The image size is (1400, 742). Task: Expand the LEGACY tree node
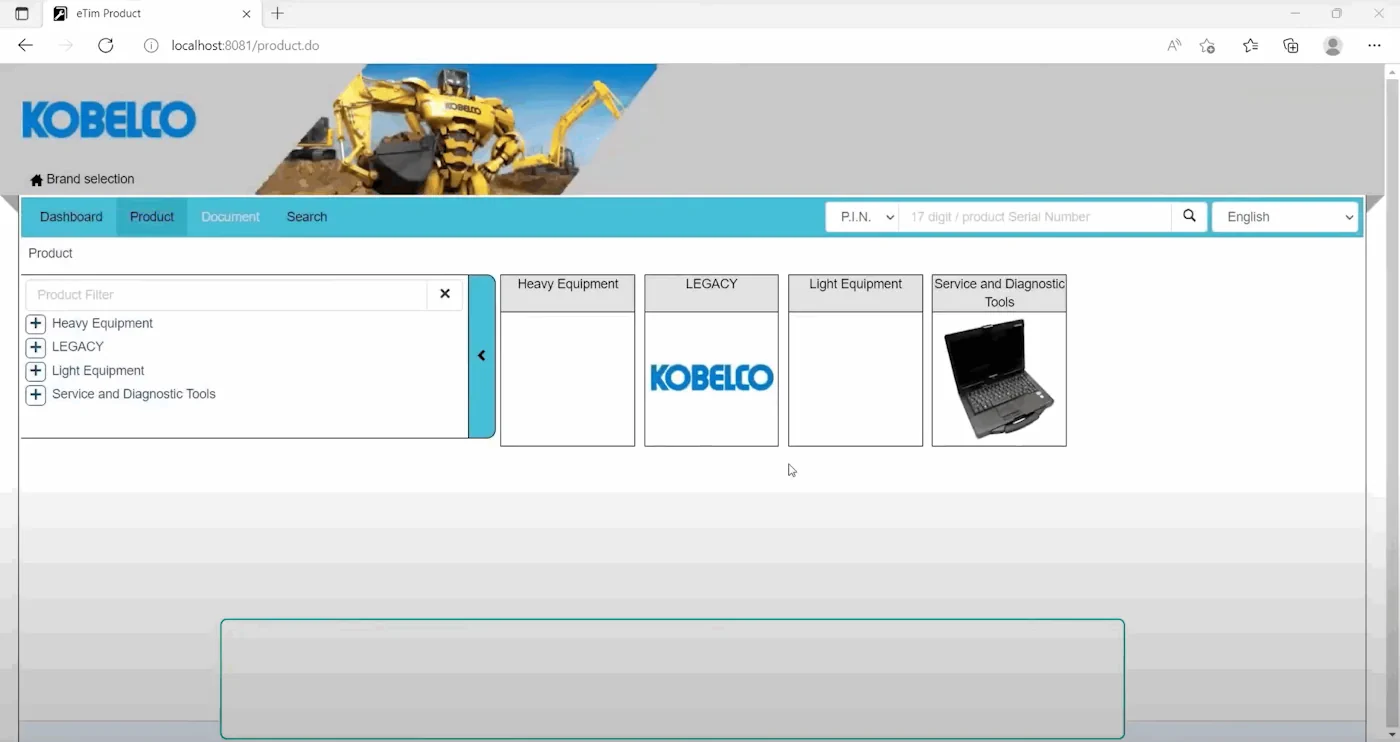(x=36, y=347)
